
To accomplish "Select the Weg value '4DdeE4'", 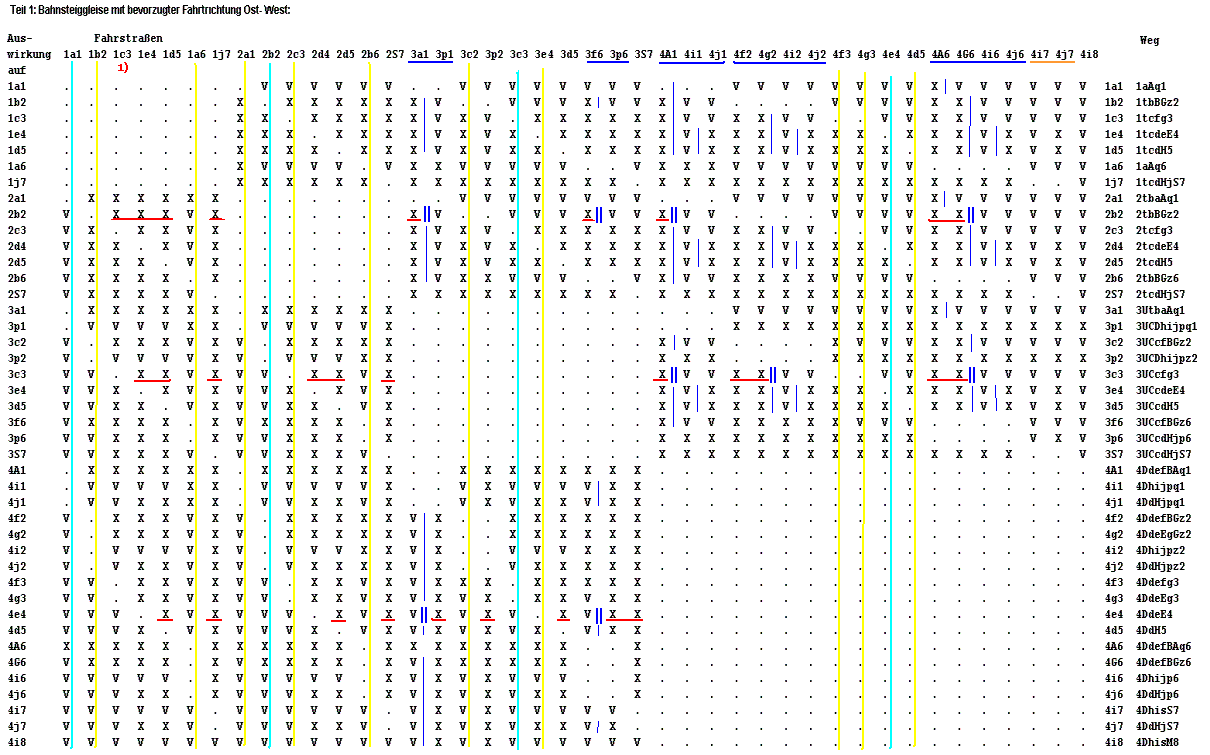I will tap(1154, 615).
